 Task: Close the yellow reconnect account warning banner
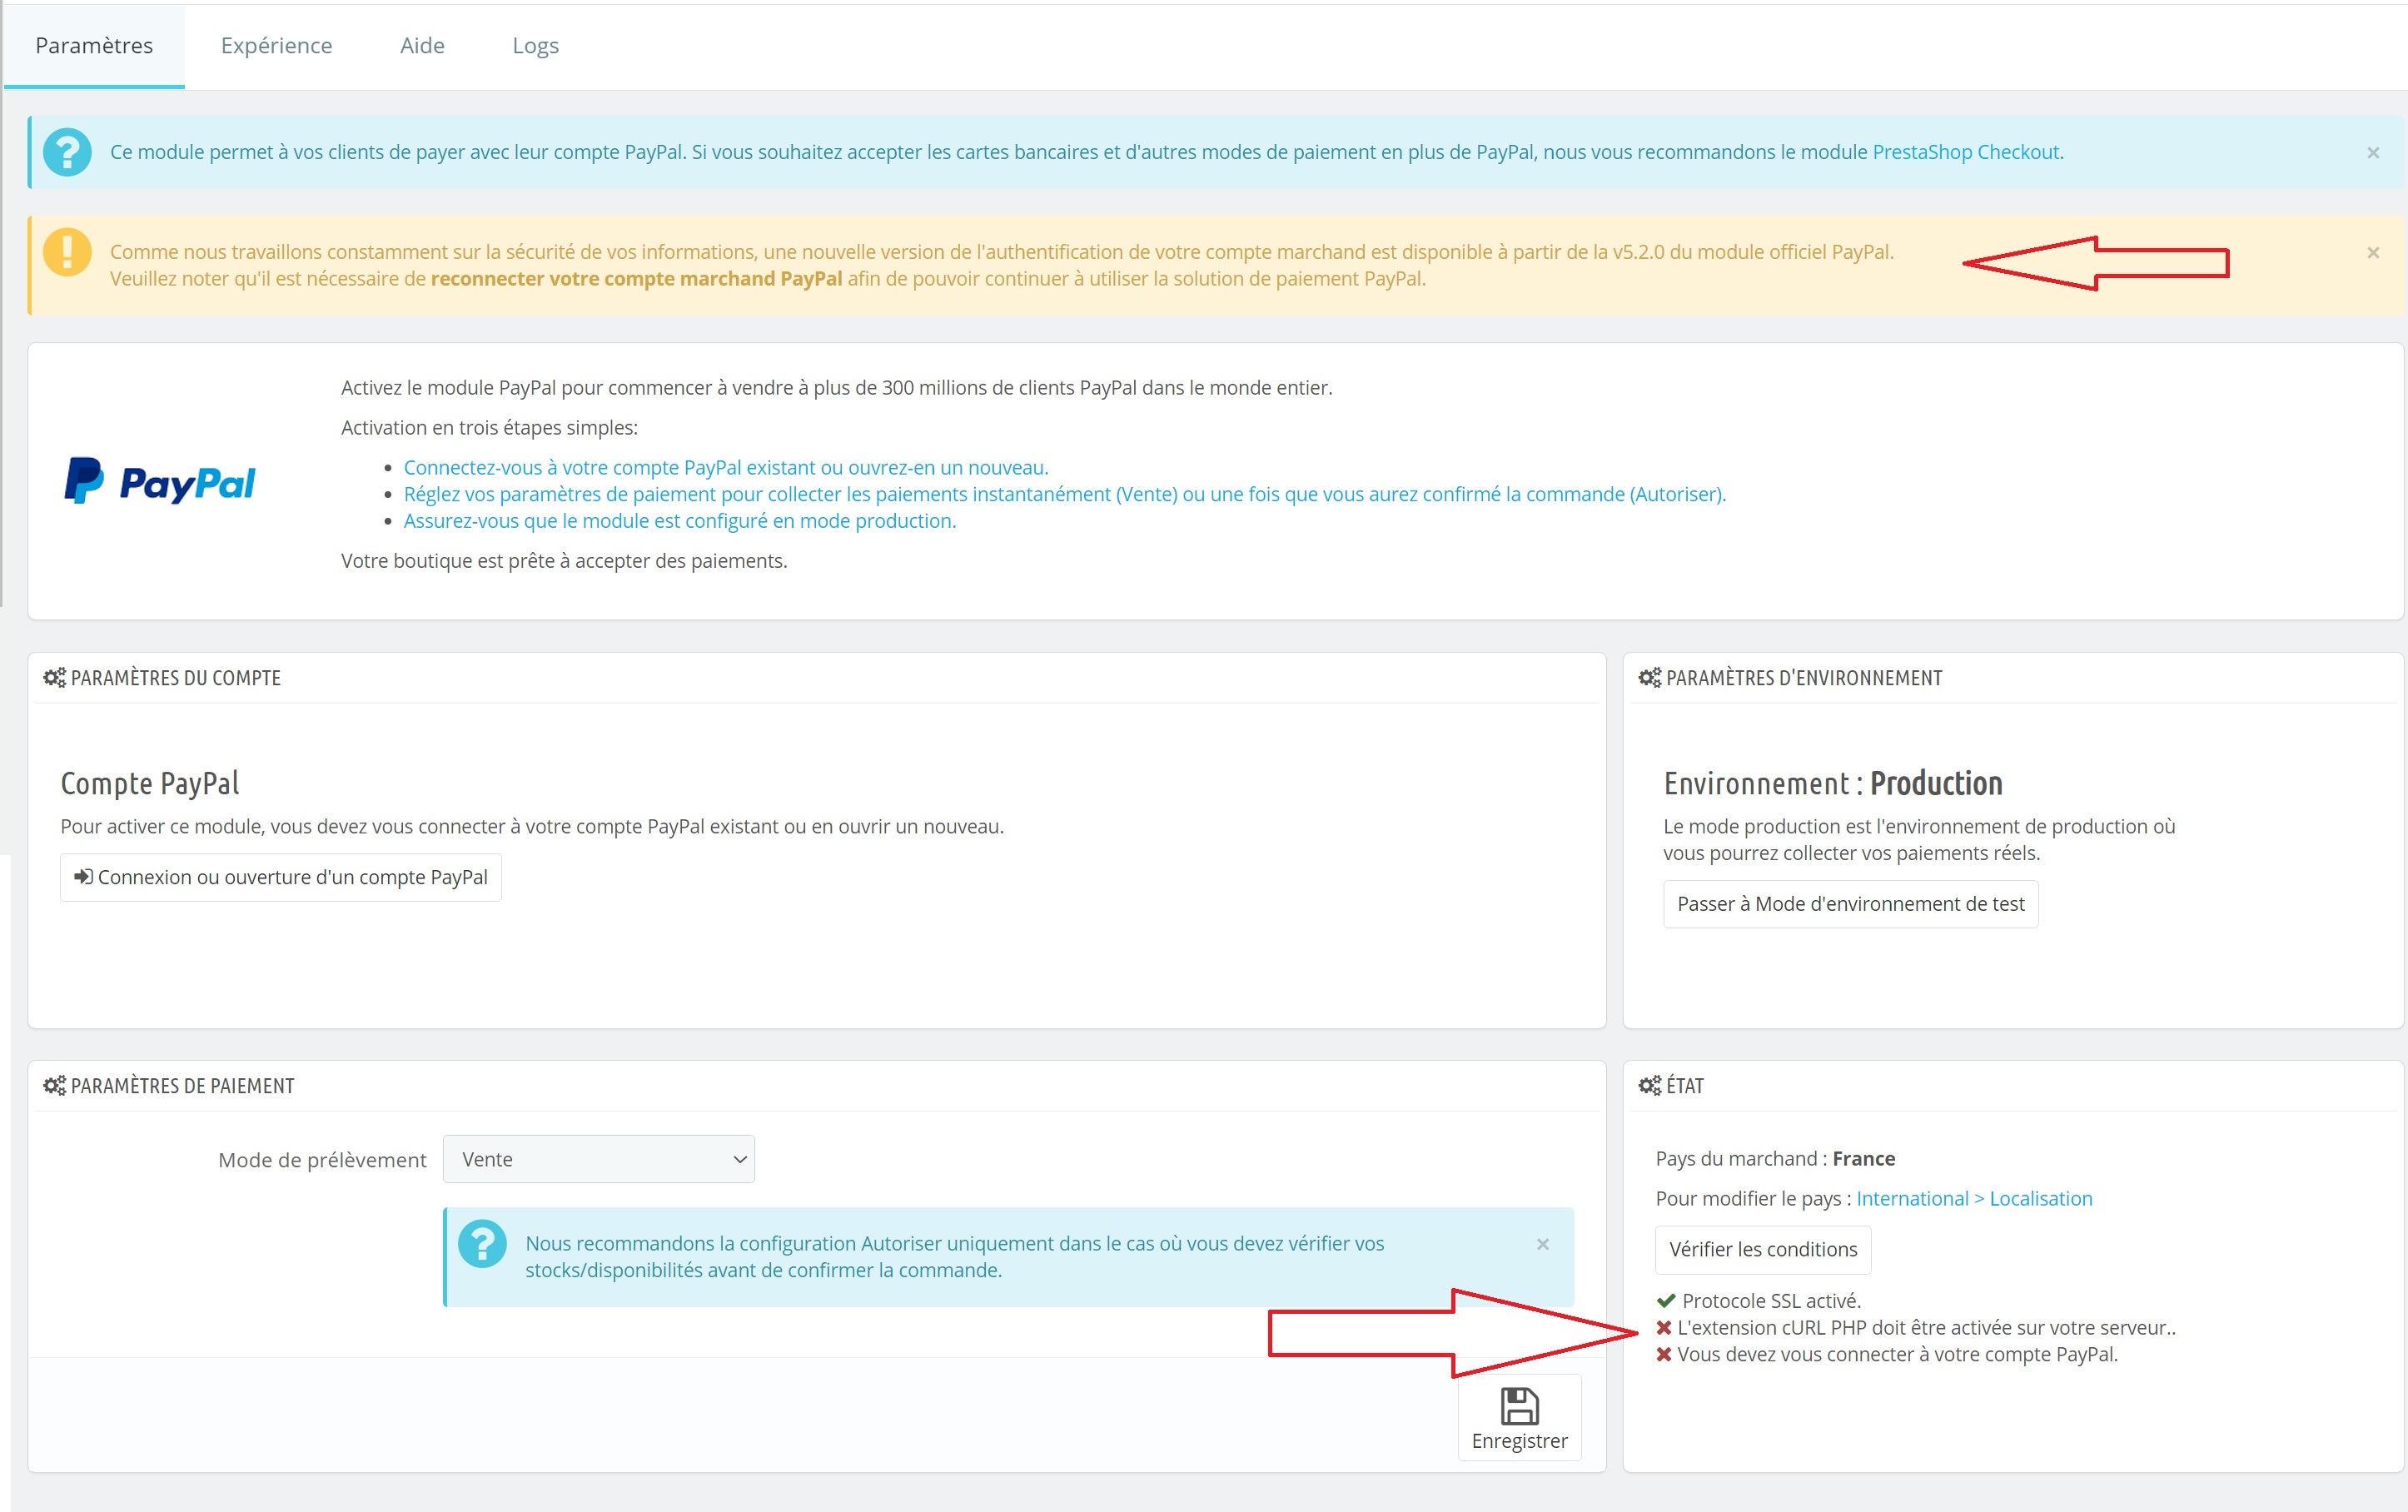pyautogui.click(x=2372, y=253)
